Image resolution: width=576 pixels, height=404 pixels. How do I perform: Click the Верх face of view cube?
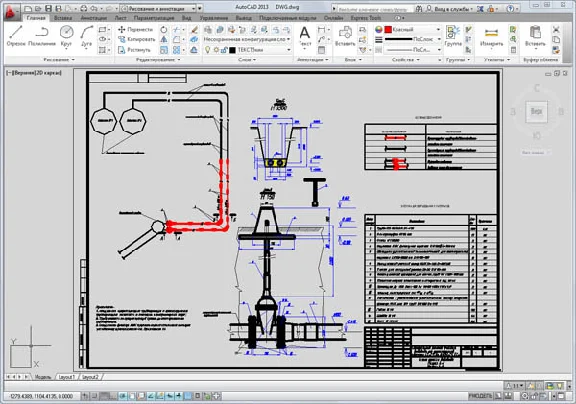[x=536, y=111]
